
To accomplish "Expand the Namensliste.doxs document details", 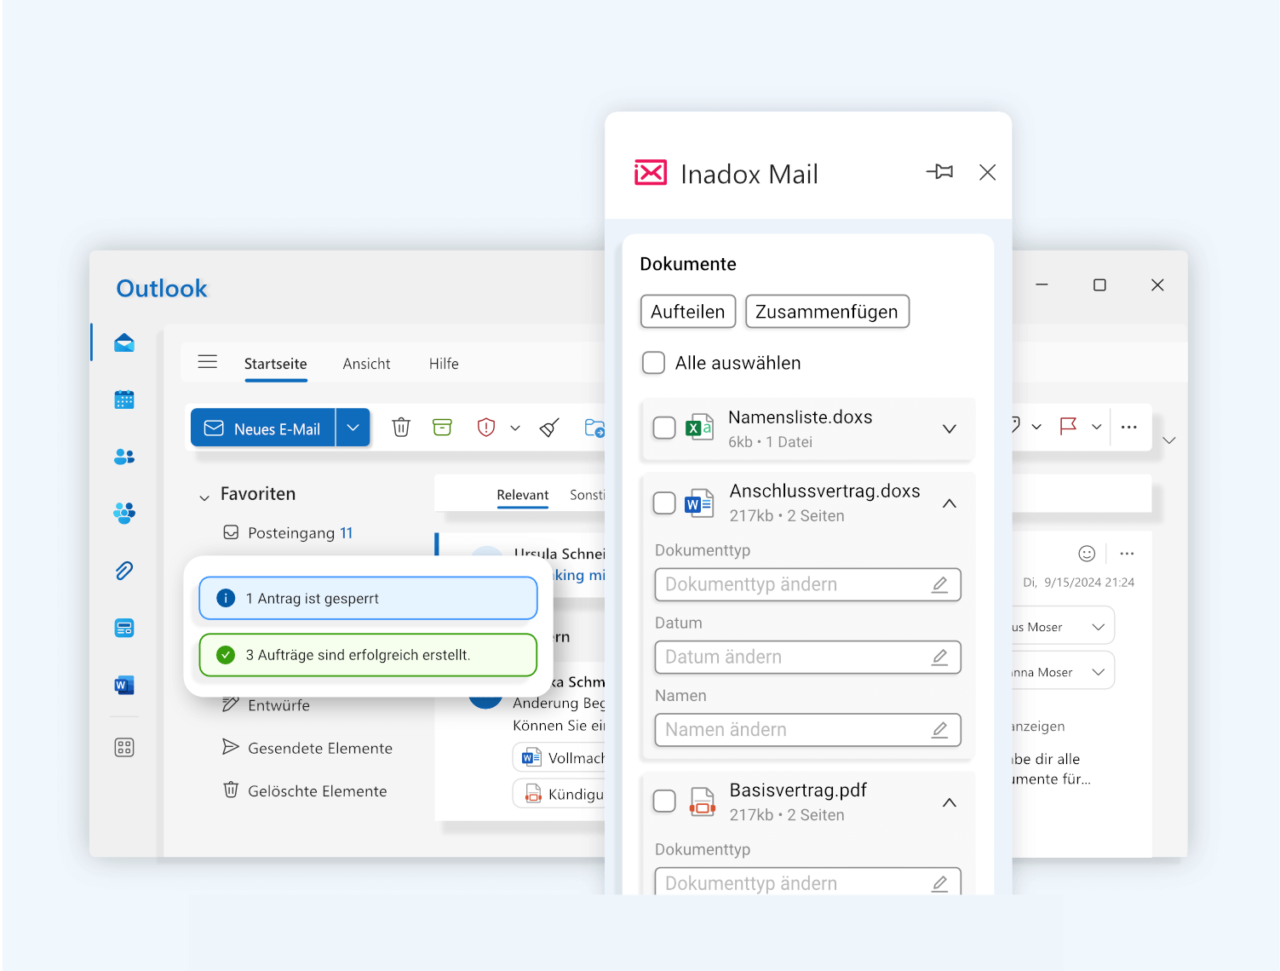I will [949, 429].
